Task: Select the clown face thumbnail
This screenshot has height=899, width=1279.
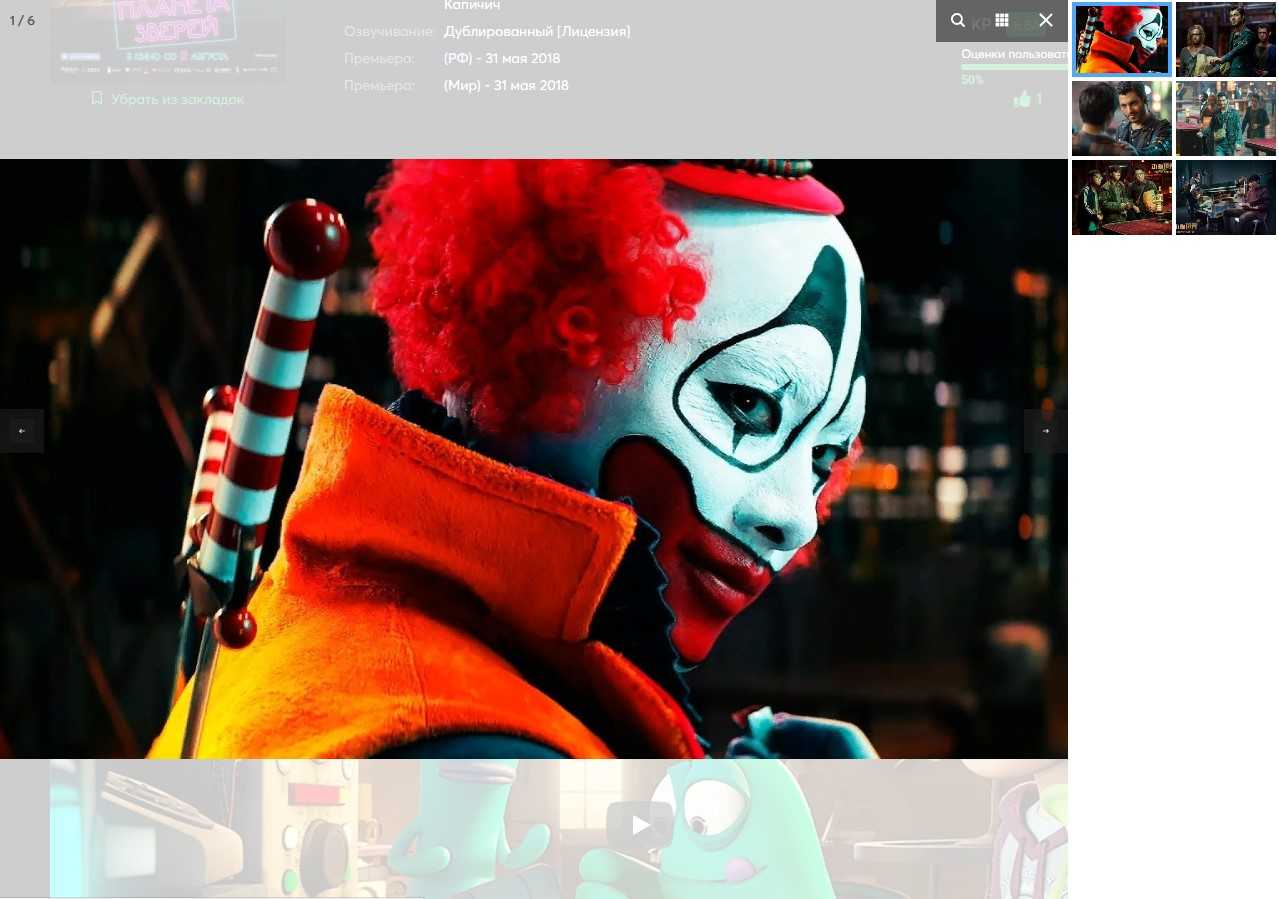Action: (1122, 40)
